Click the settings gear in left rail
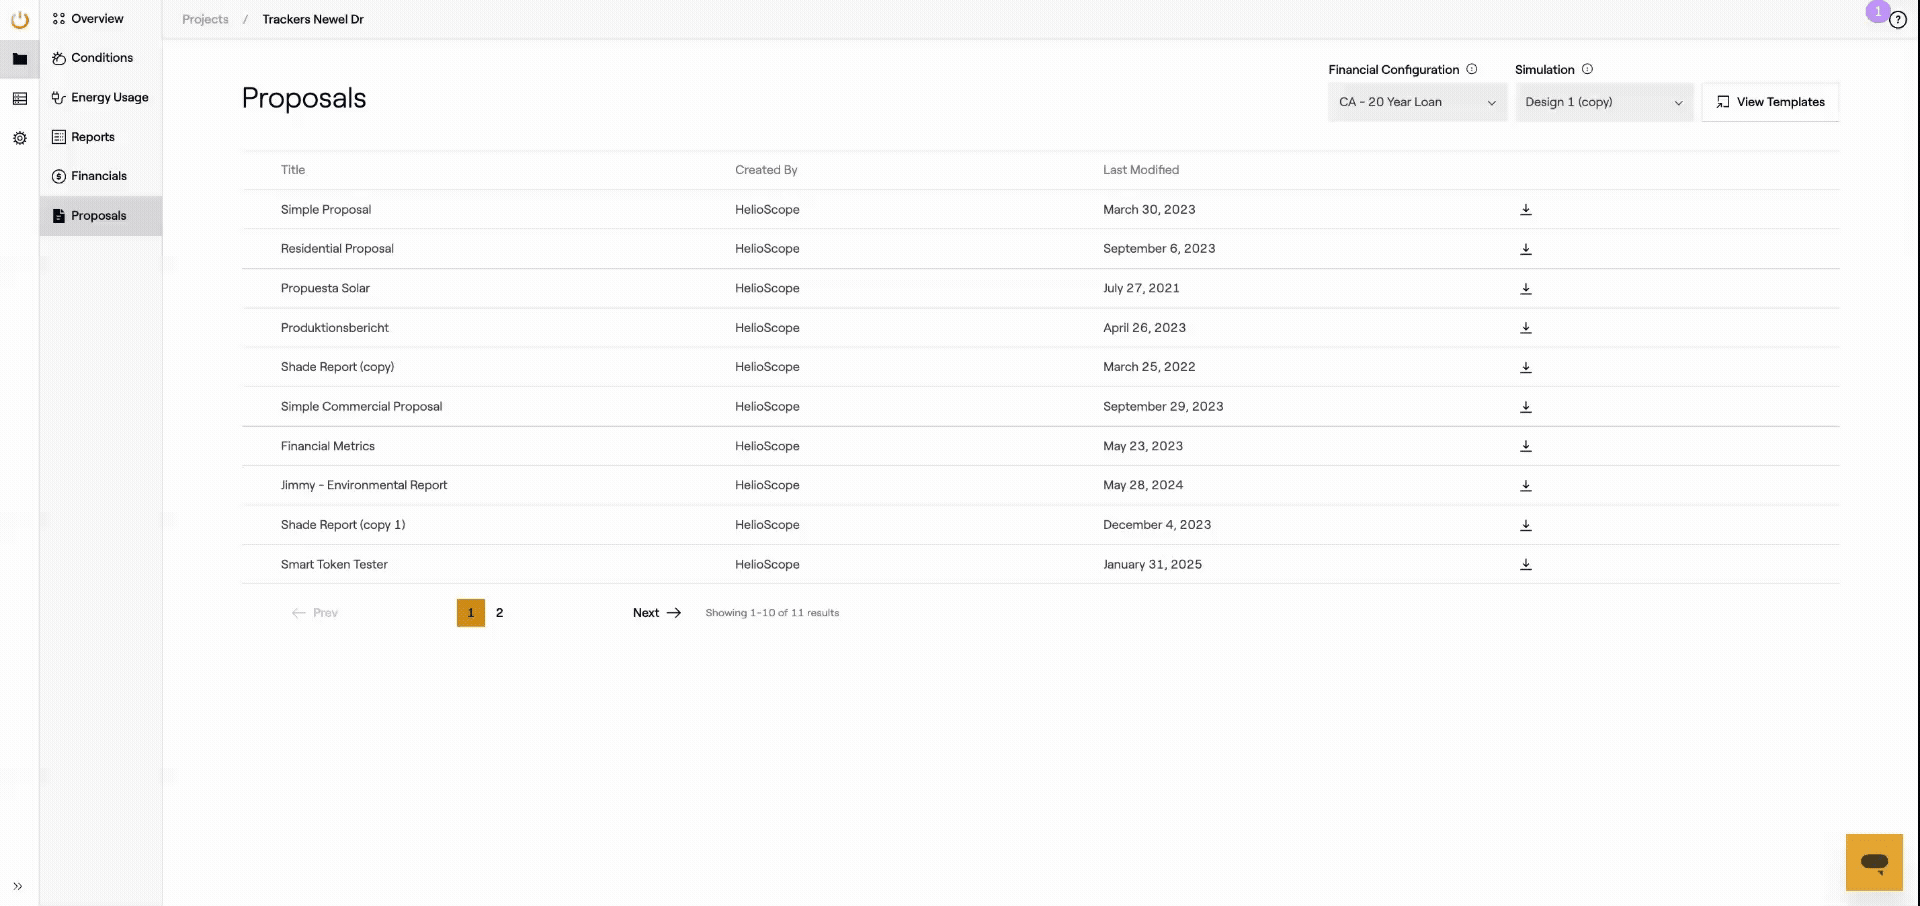Image resolution: width=1920 pixels, height=906 pixels. (x=19, y=138)
